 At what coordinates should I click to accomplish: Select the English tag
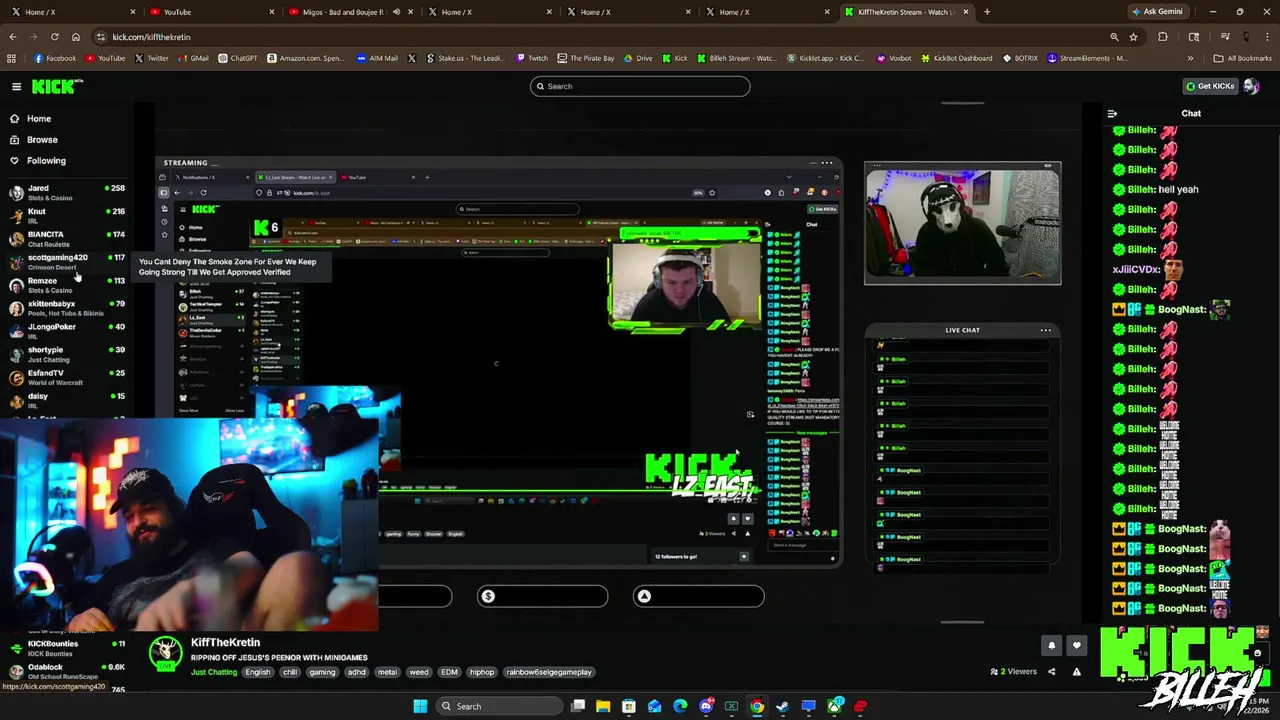pos(258,672)
